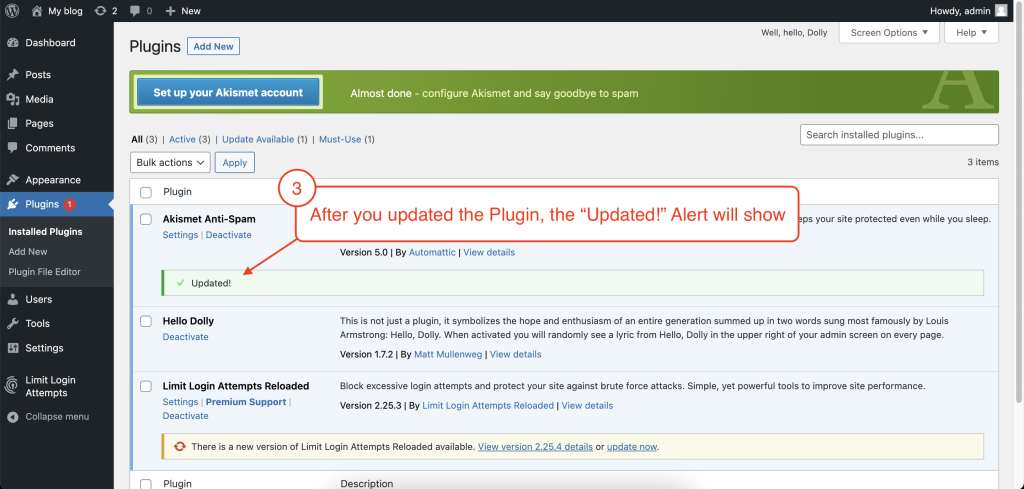Expand the Screen Options panel
1024x489 pixels.
click(x=889, y=33)
